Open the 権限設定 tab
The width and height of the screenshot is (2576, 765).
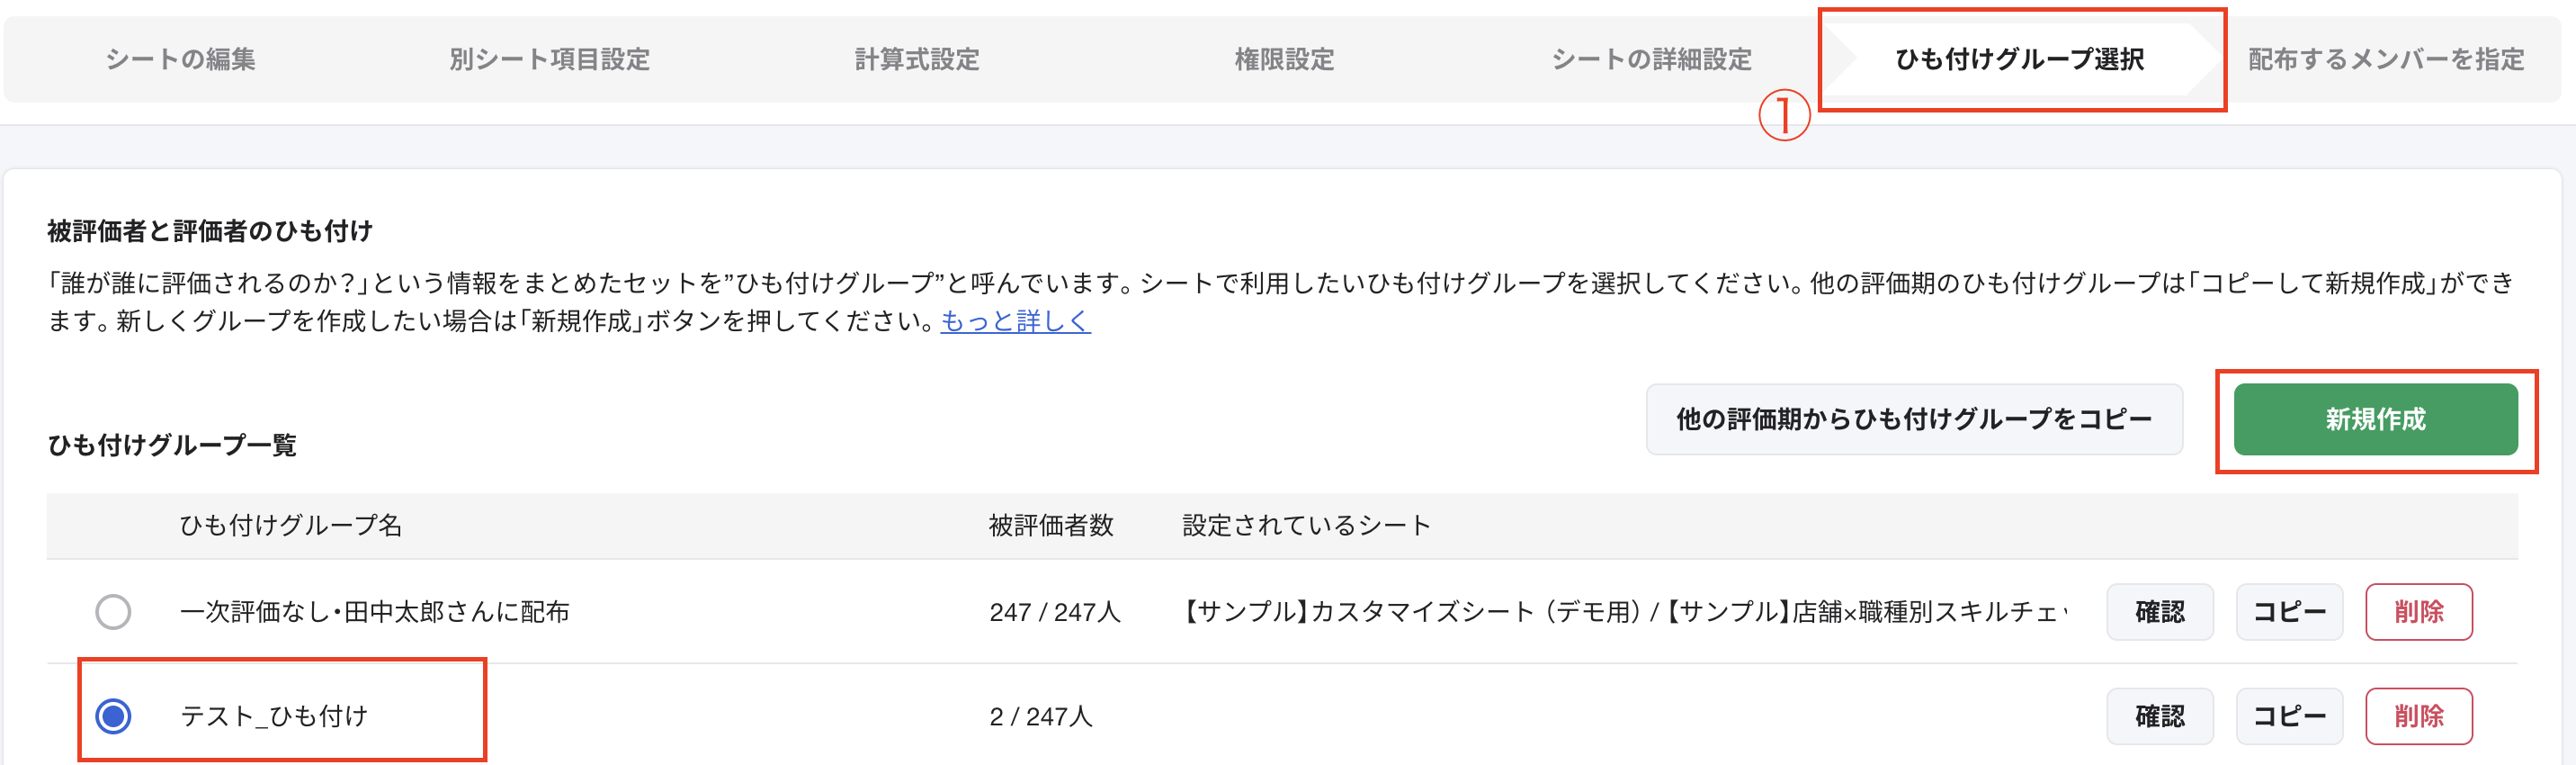click(x=1285, y=59)
